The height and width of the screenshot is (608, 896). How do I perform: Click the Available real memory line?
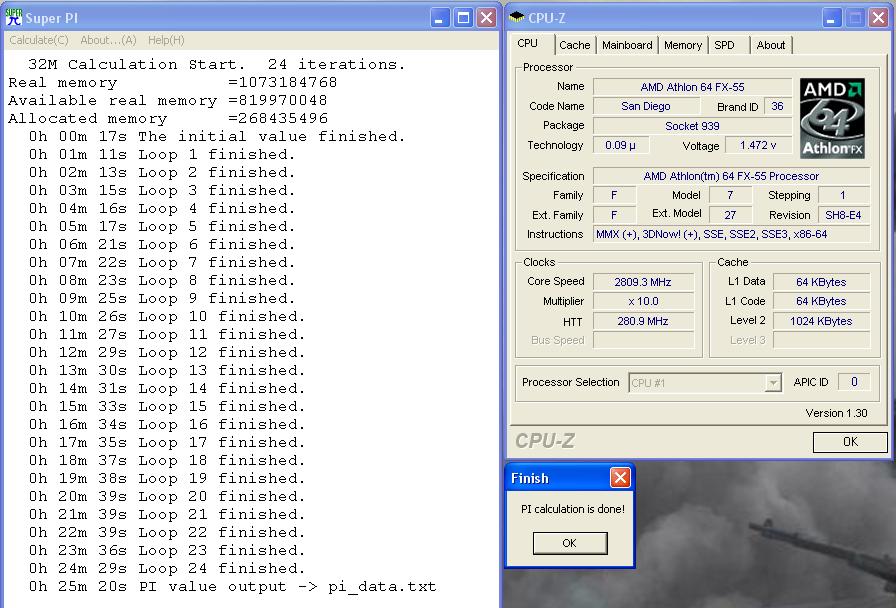tap(167, 101)
